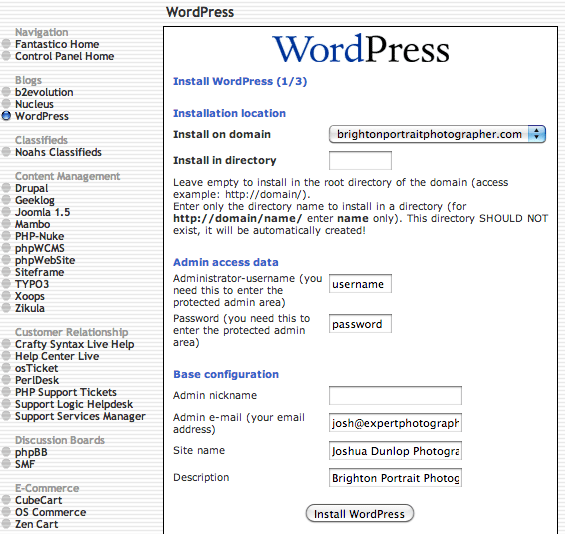The width and height of the screenshot is (565, 534).
Task: Choose PHP-Nuke from the list
Action: [x=40, y=236]
